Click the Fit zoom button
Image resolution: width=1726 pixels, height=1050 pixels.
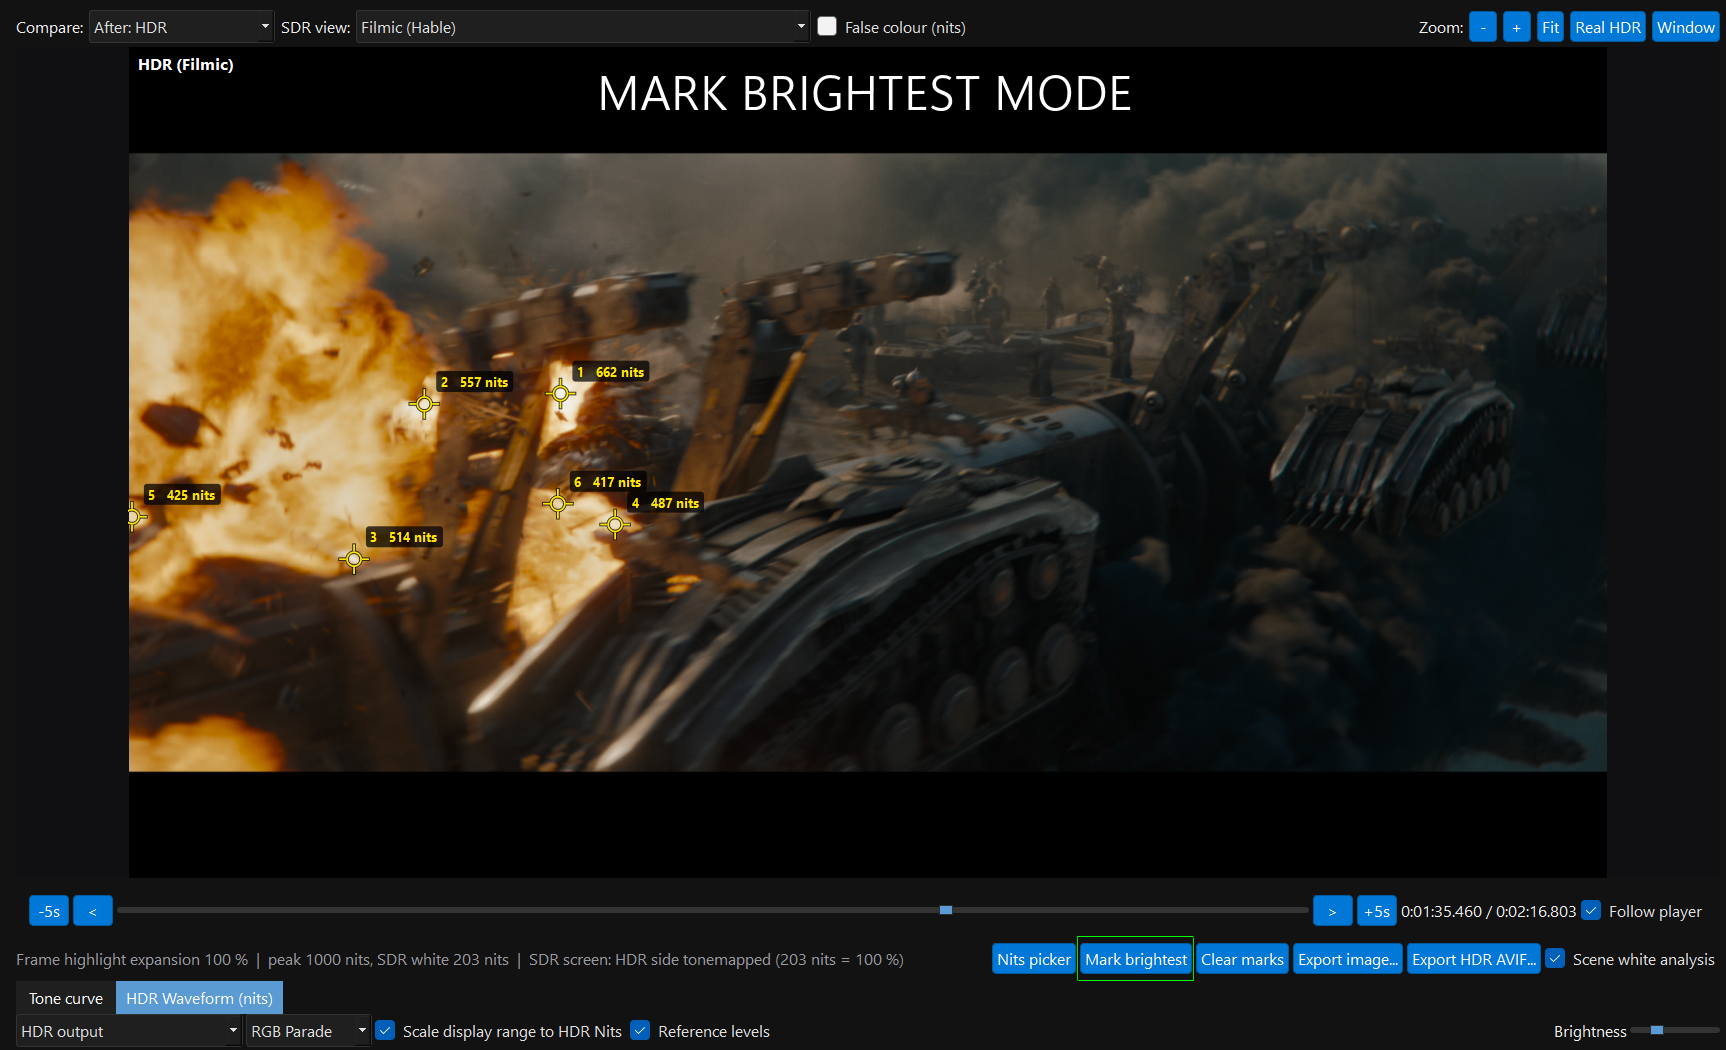tap(1550, 27)
